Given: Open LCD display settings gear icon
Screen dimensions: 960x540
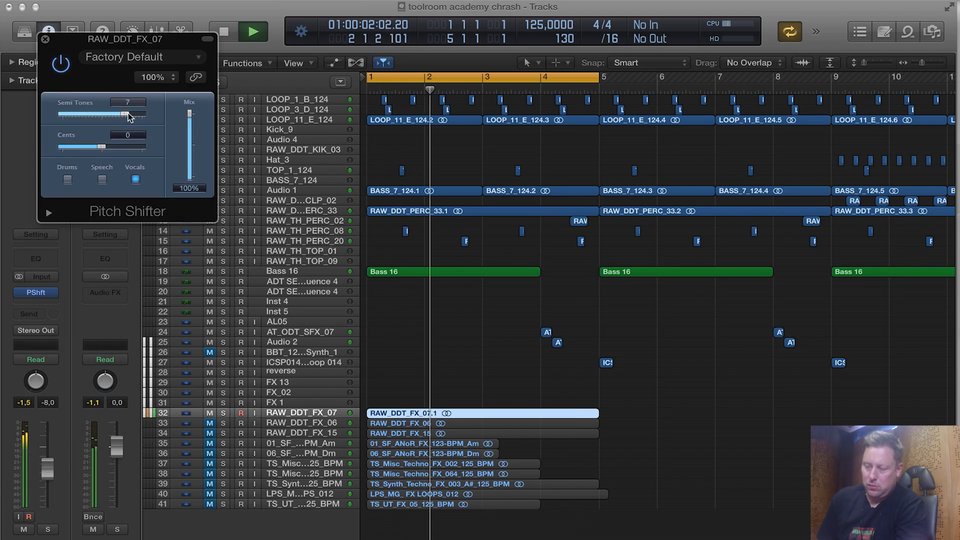Looking at the screenshot, I should click(301, 31).
